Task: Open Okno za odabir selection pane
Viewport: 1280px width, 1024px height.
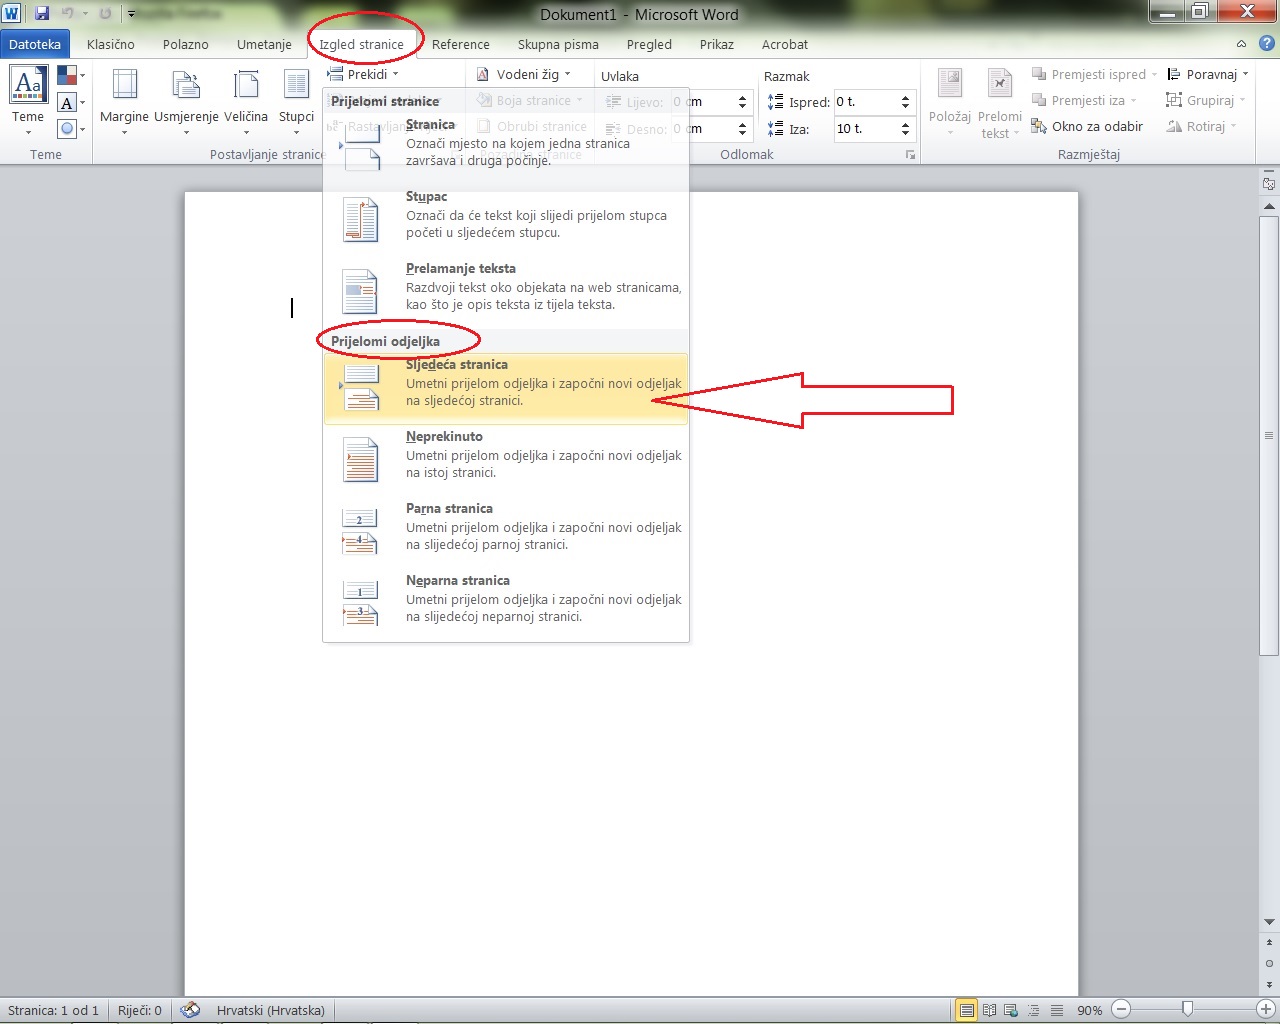Action: pos(1087,126)
